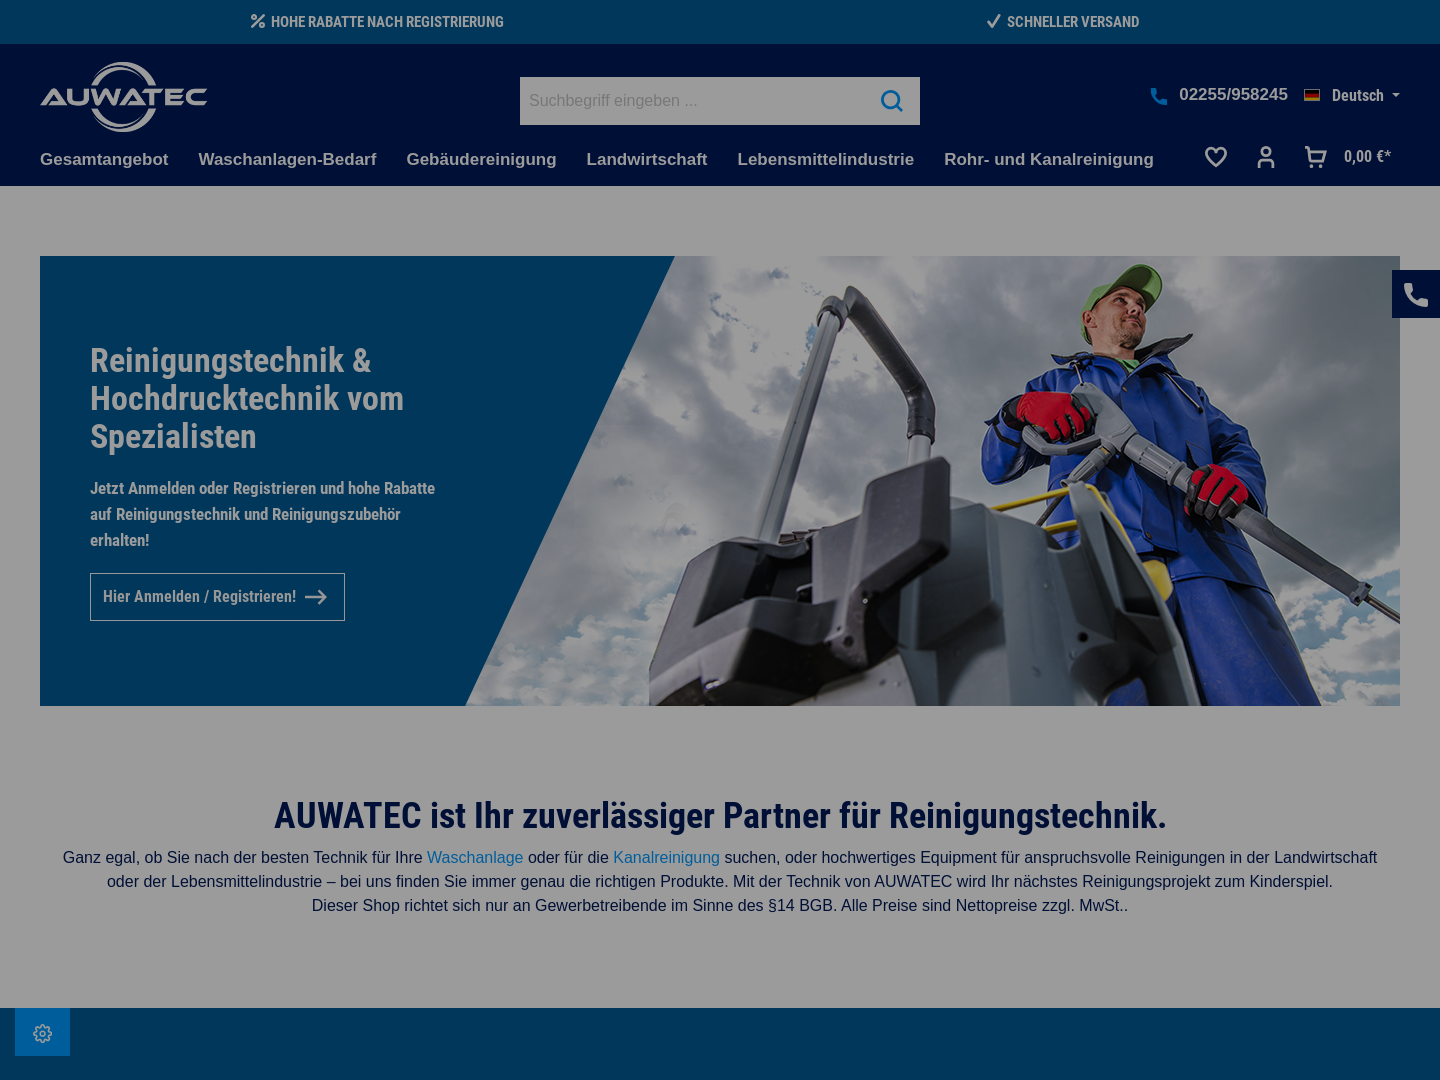
Task: Call the 02255/958245 phone number link
Action: [x=1233, y=95]
